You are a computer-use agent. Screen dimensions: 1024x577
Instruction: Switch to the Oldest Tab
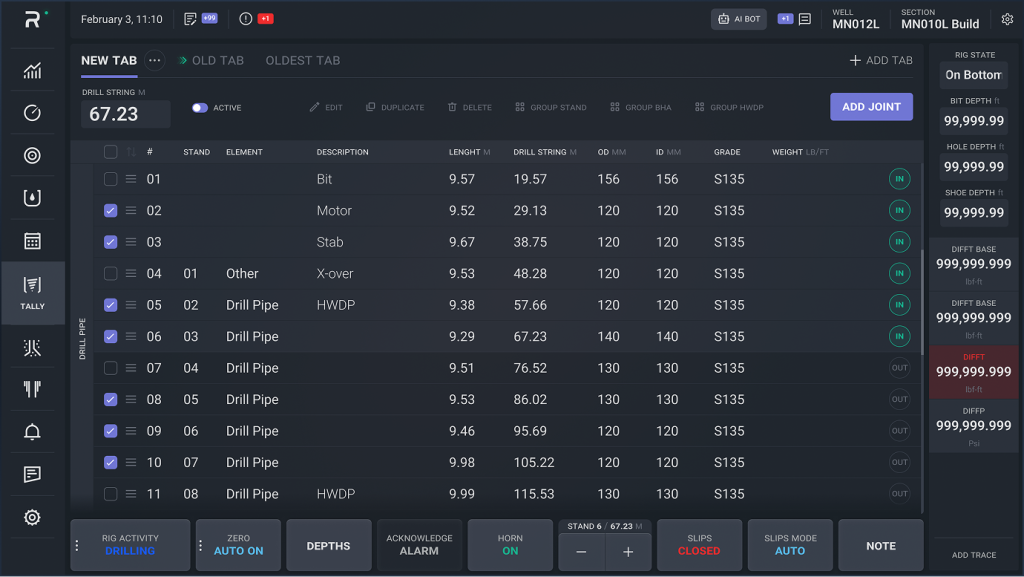click(x=302, y=61)
